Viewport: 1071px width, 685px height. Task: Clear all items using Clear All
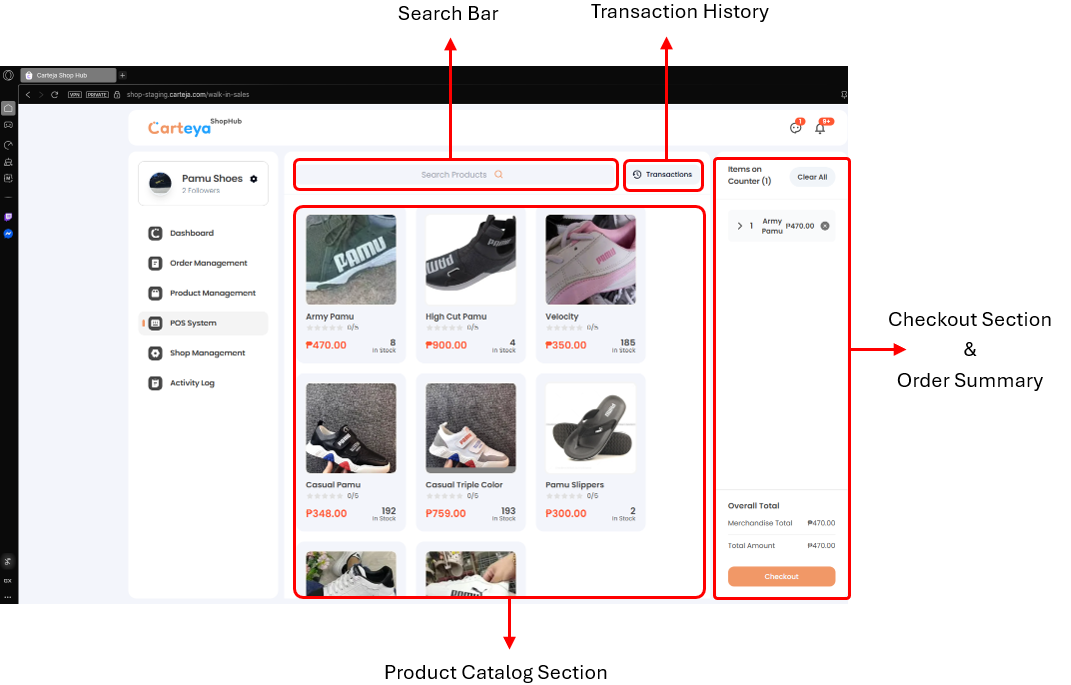(x=812, y=177)
